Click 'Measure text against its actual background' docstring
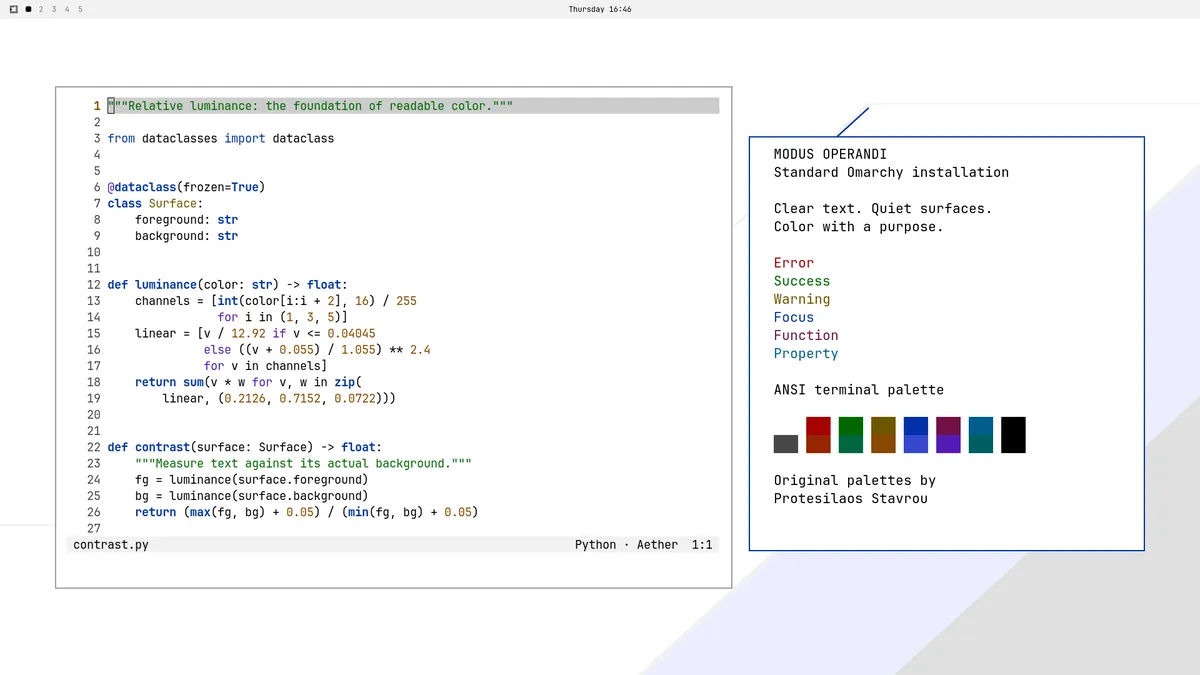The image size is (1200, 675). 304,463
